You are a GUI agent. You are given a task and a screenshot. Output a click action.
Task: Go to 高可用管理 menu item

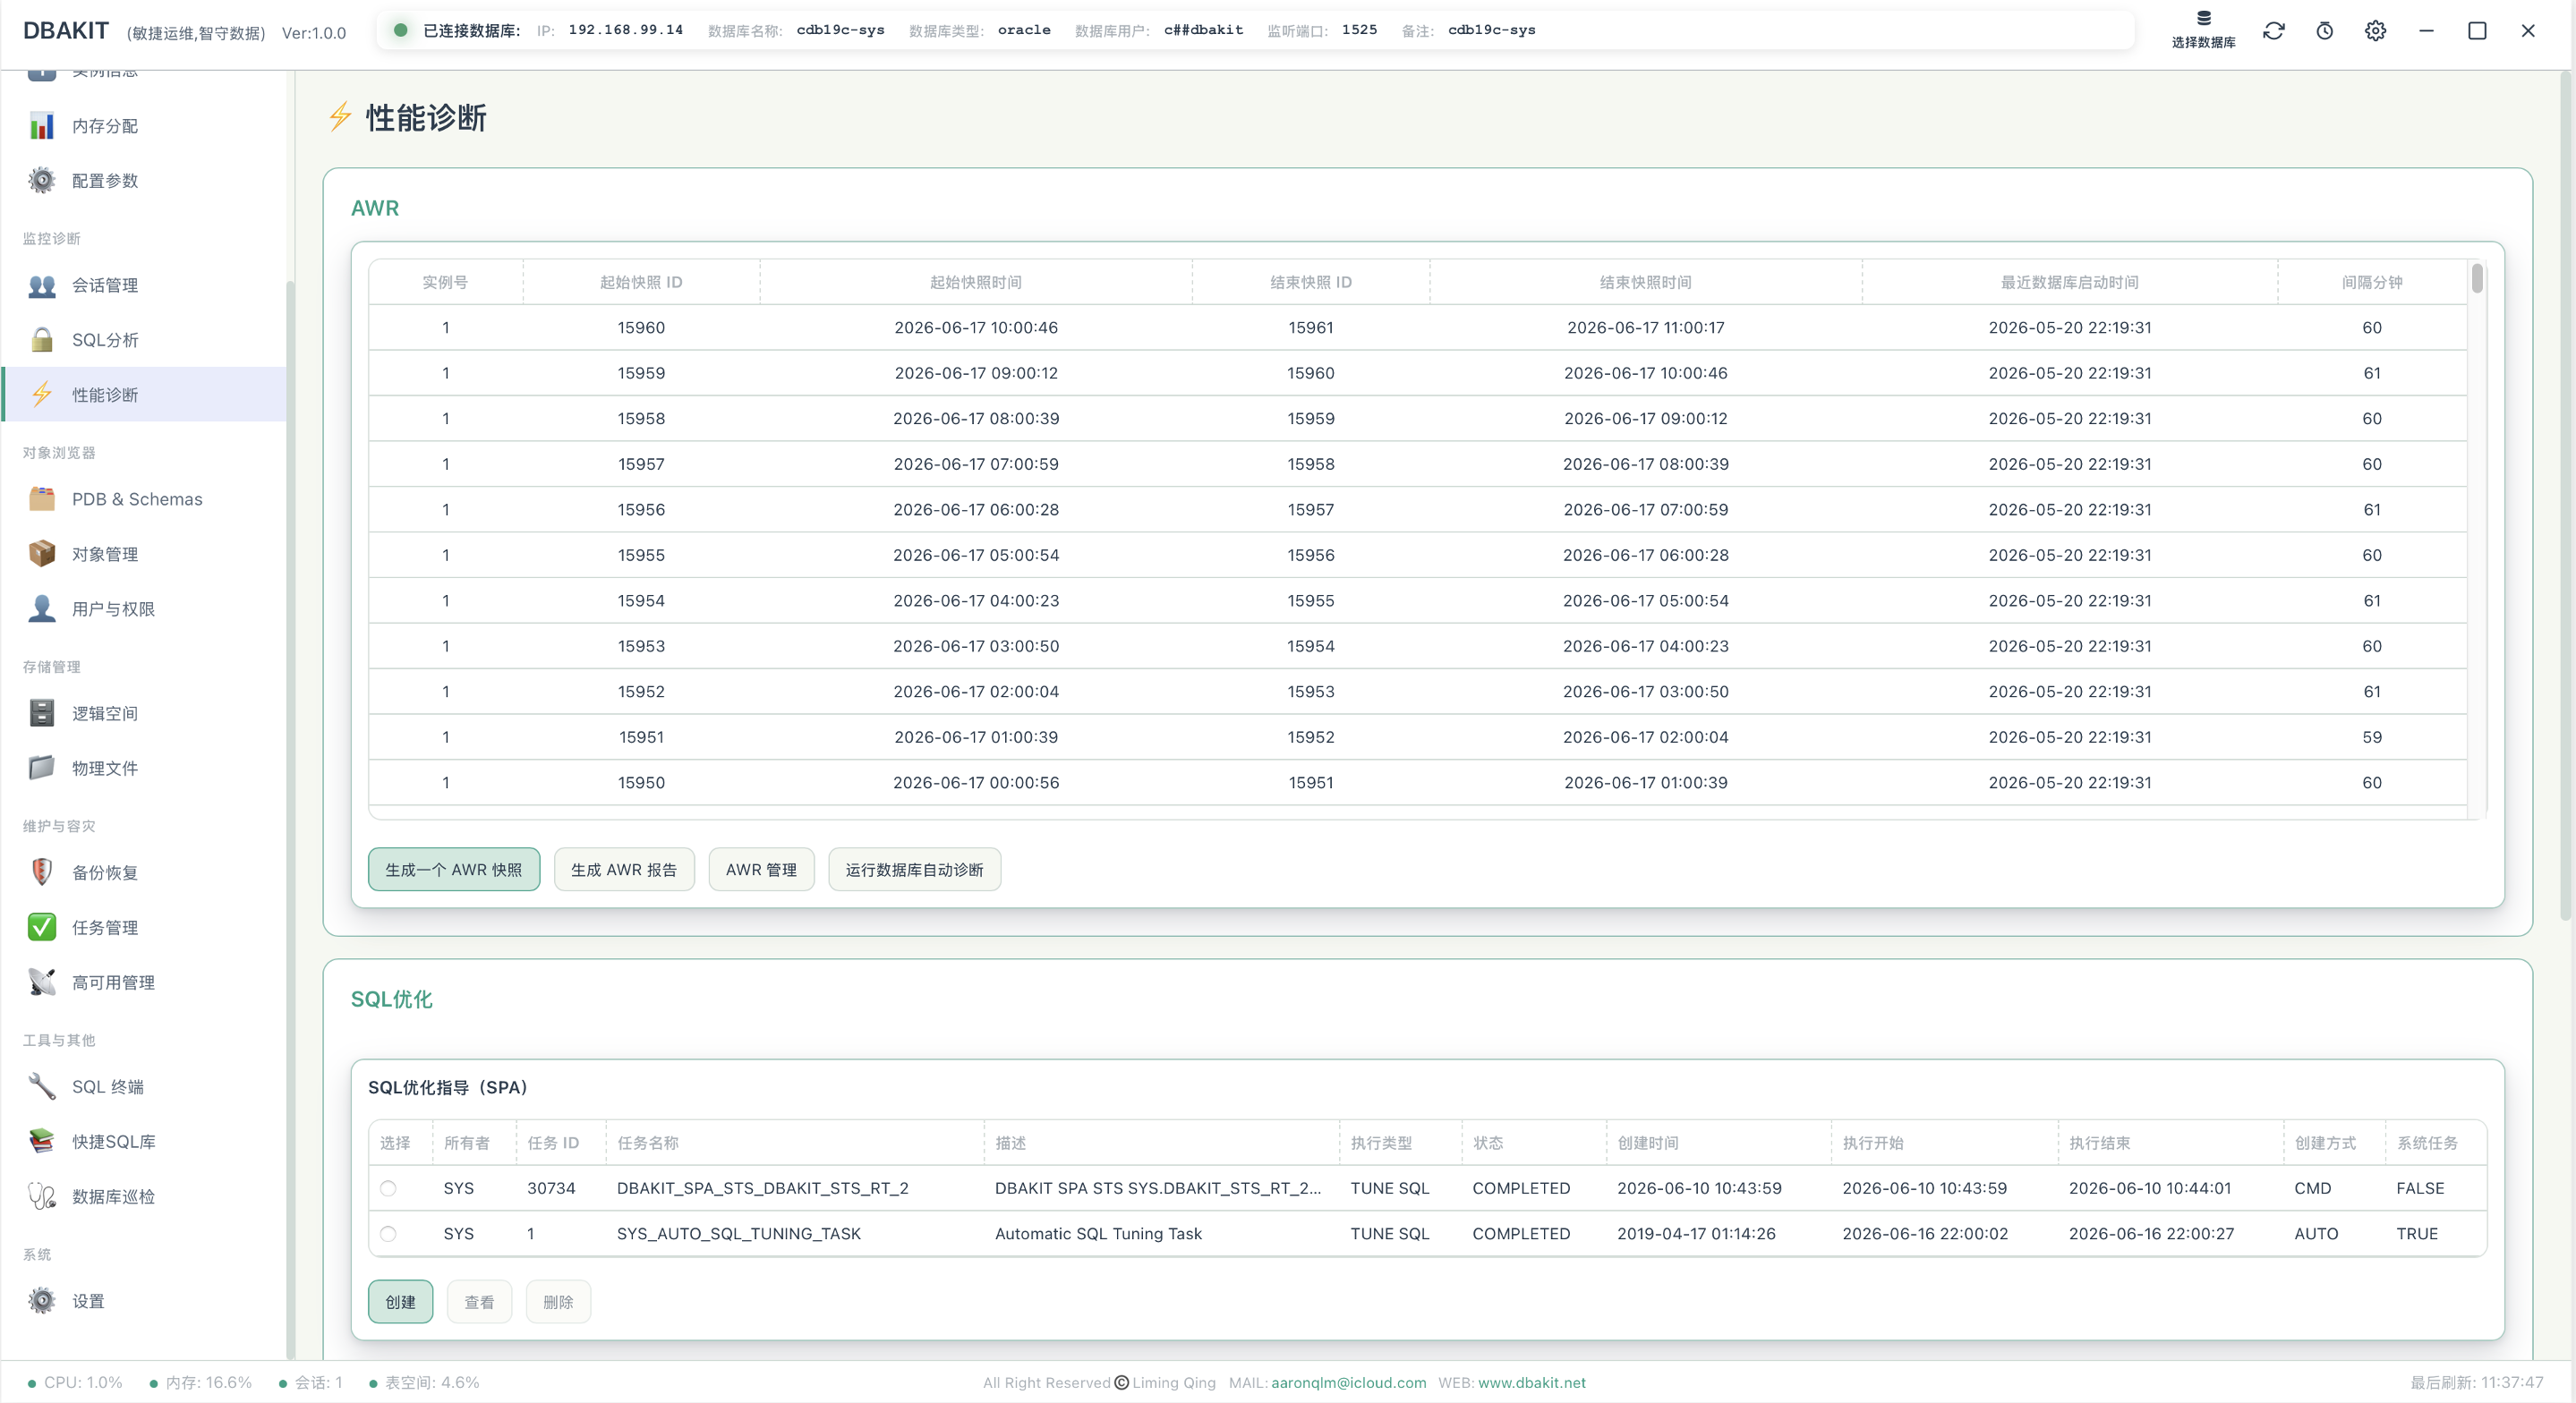[144, 983]
